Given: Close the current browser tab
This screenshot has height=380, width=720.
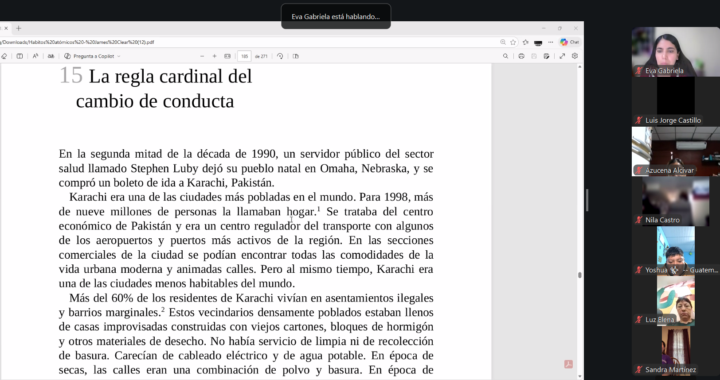Looking at the screenshot, I should tap(6, 28).
